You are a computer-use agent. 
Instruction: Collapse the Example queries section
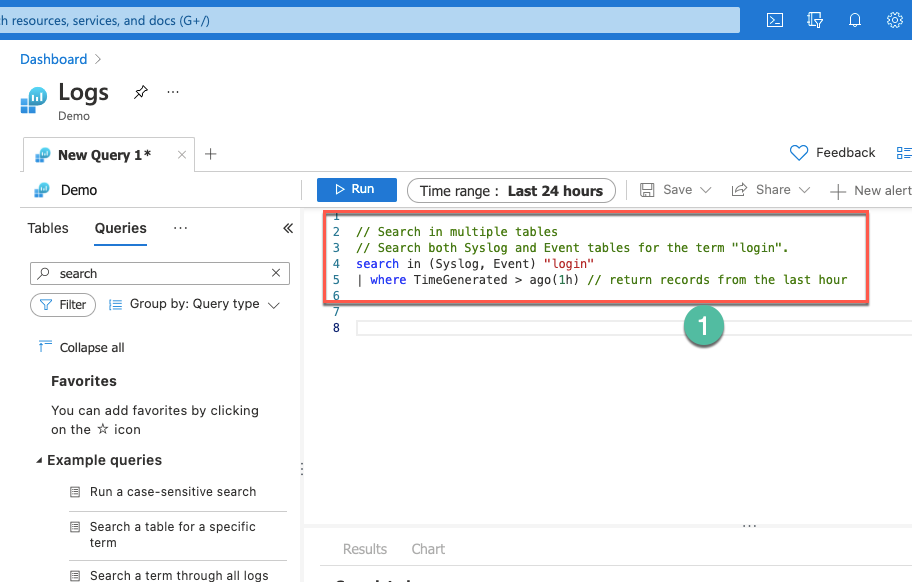click(x=39, y=460)
